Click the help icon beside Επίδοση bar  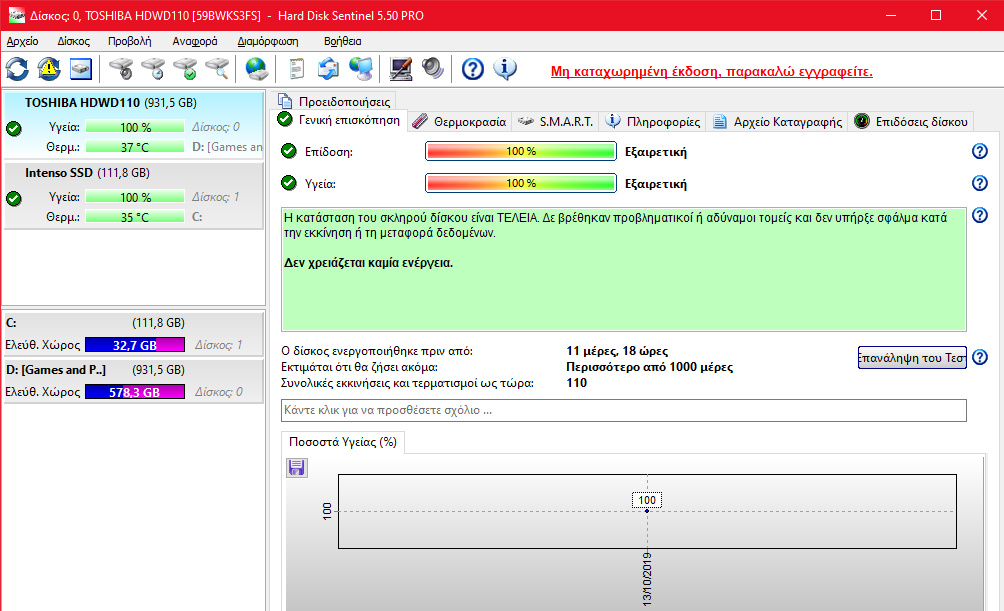(980, 151)
